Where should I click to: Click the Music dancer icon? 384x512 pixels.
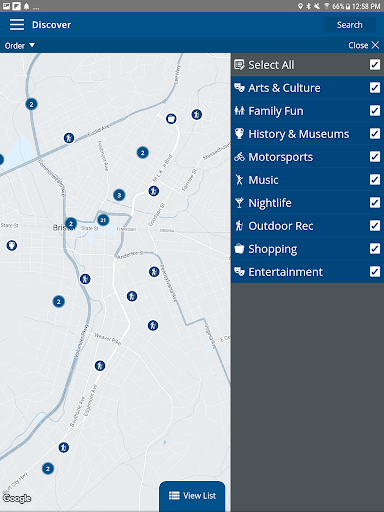239,180
